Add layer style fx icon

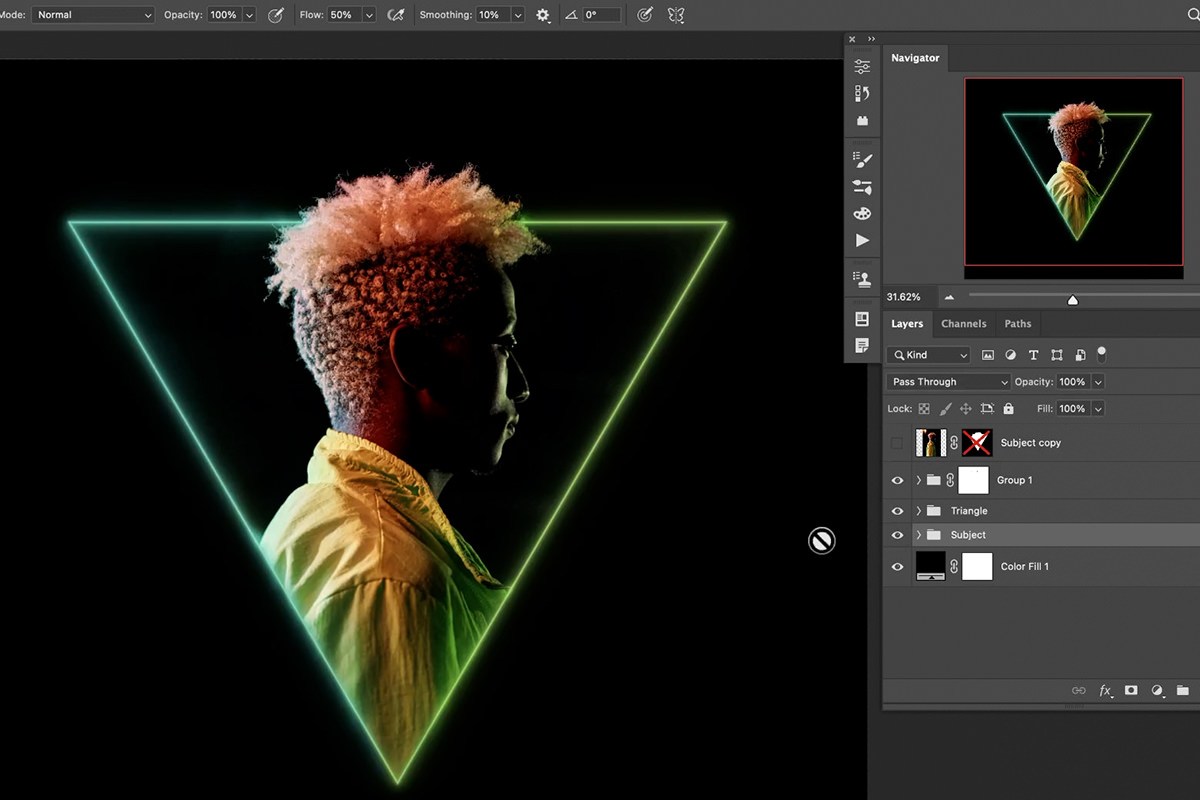pyautogui.click(x=1105, y=690)
